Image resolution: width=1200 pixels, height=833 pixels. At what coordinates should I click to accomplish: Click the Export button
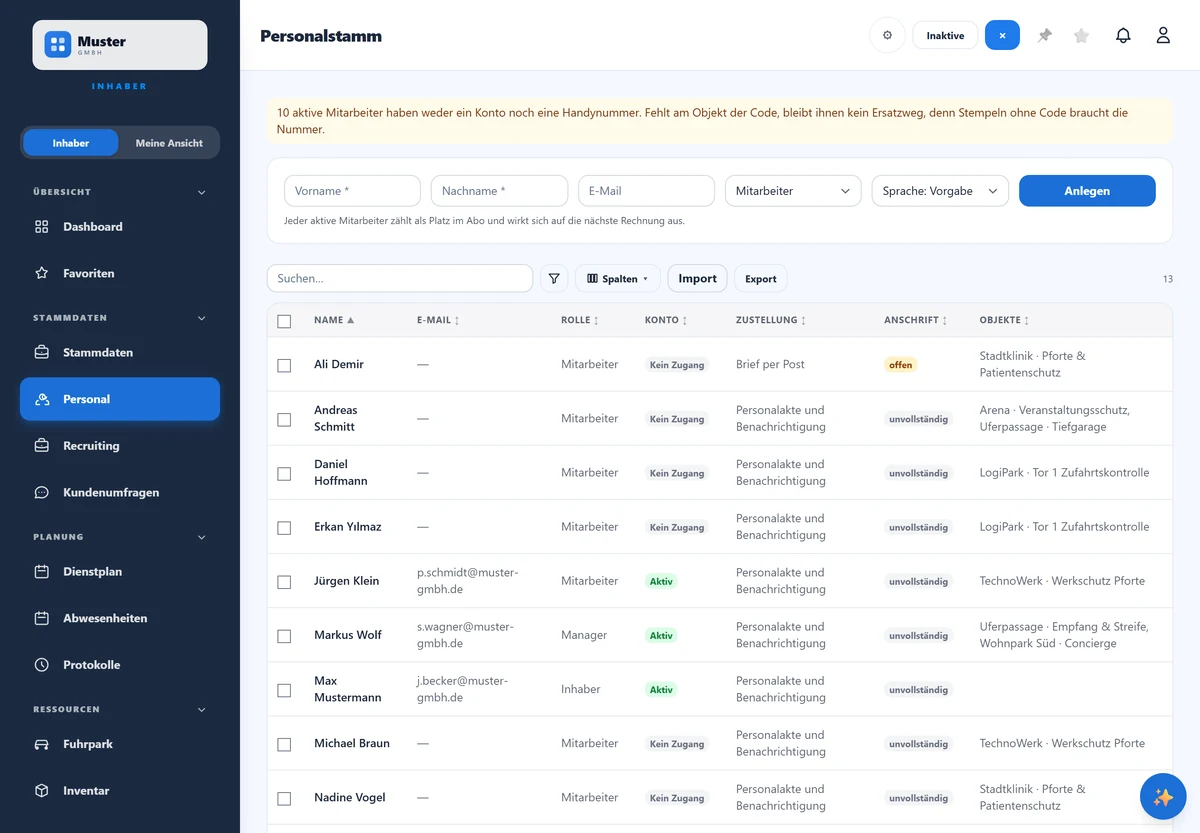(x=761, y=279)
